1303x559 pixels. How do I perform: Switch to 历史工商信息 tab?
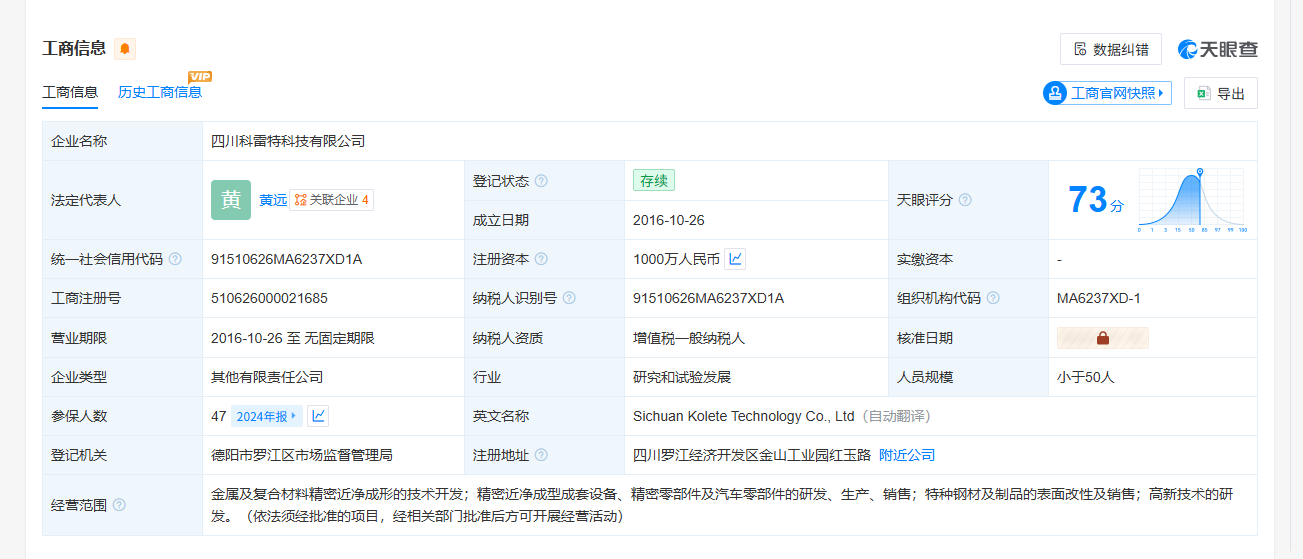pos(160,92)
